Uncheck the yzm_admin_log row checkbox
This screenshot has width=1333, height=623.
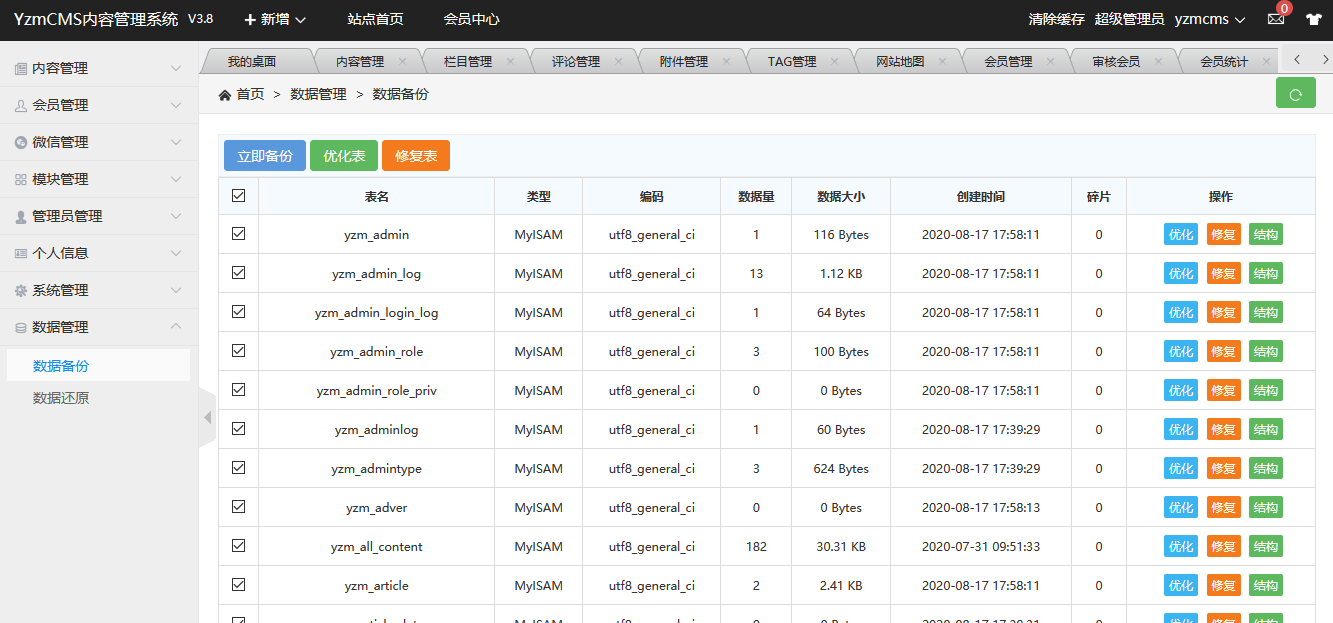pos(238,273)
